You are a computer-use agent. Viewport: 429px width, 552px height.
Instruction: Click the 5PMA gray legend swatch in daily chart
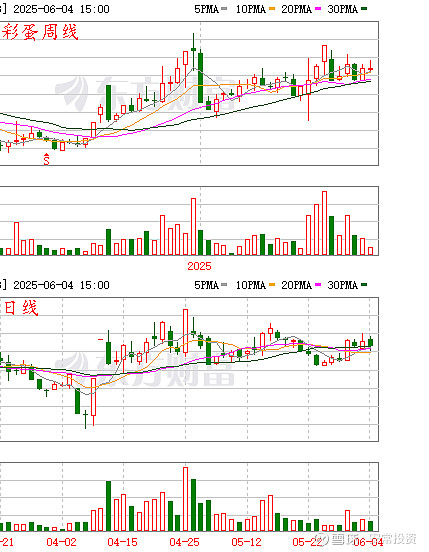[x=224, y=284]
